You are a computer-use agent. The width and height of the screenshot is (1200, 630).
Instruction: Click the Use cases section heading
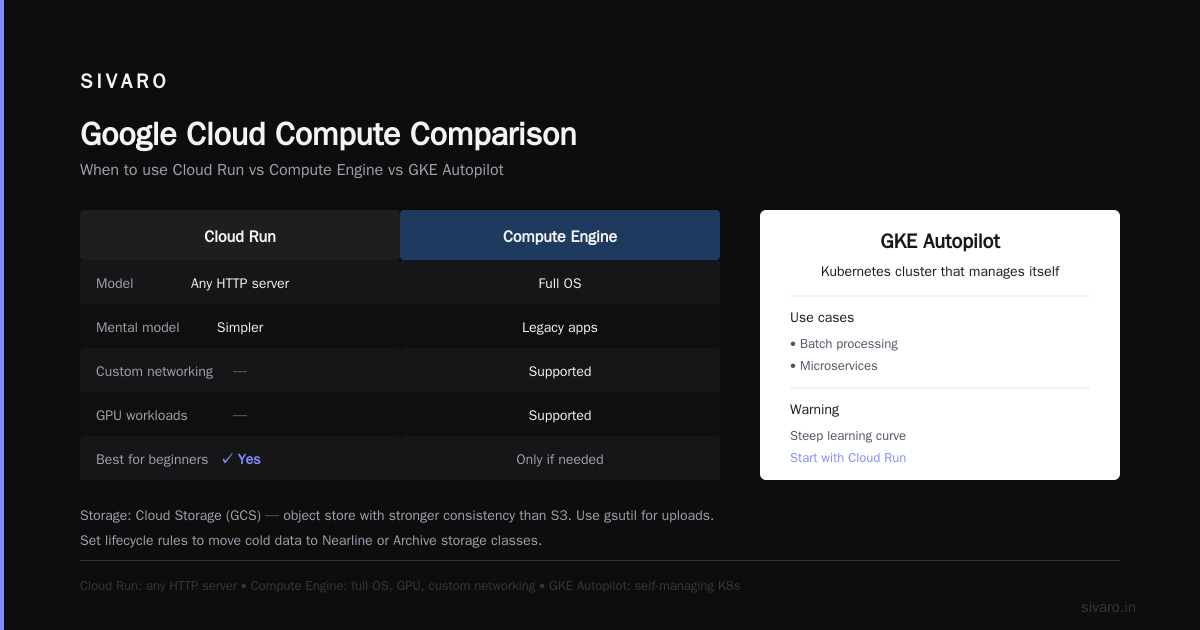pos(822,318)
